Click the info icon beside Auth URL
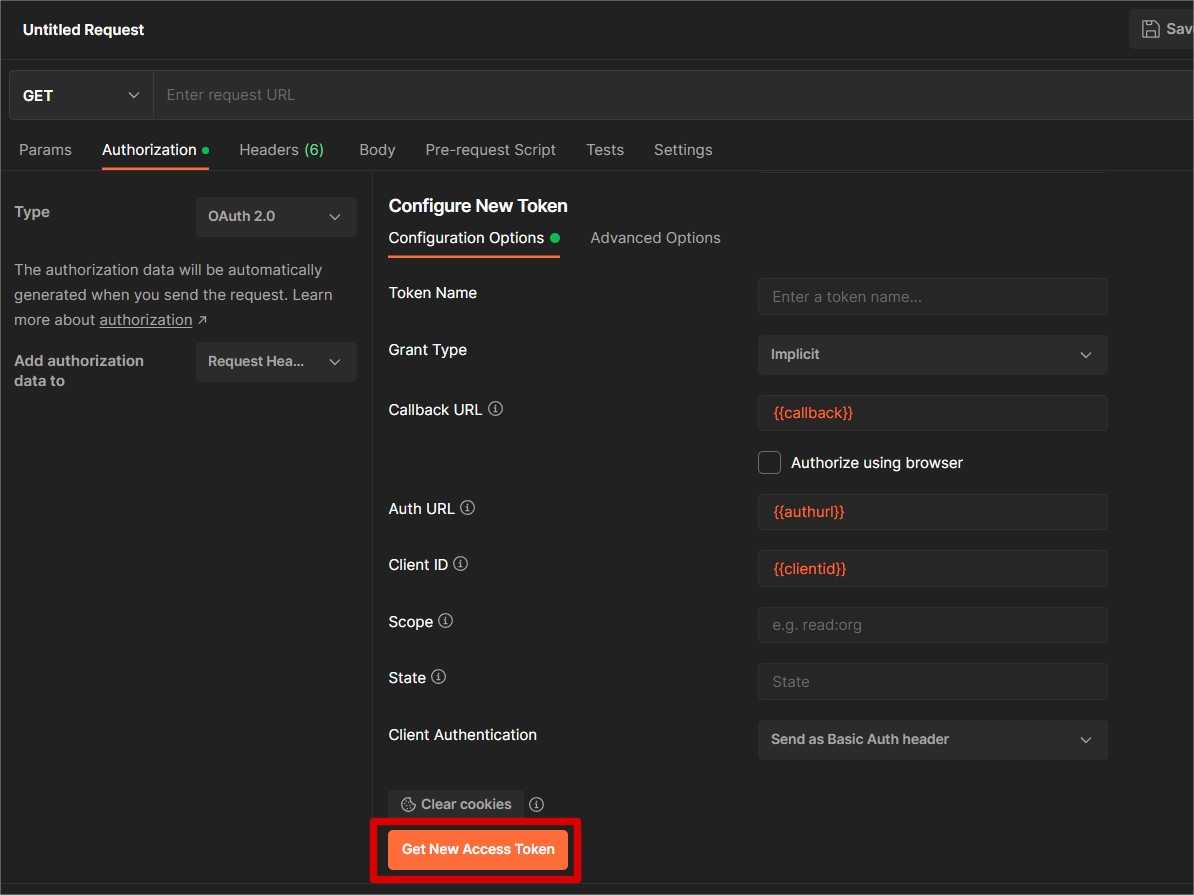 coord(467,508)
